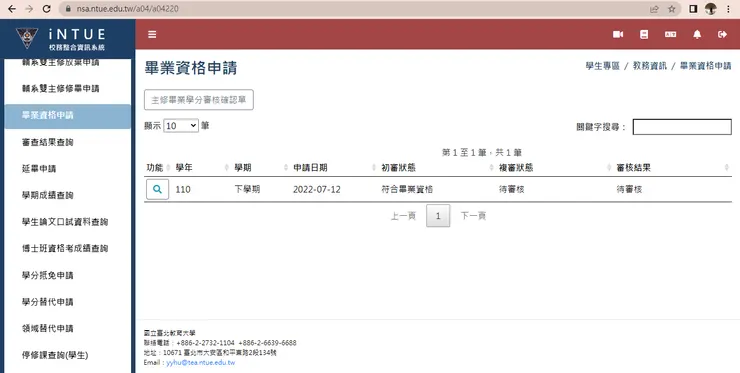The height and width of the screenshot is (373, 740).
Task: Click the share page icon in address bar
Action: [654, 9]
